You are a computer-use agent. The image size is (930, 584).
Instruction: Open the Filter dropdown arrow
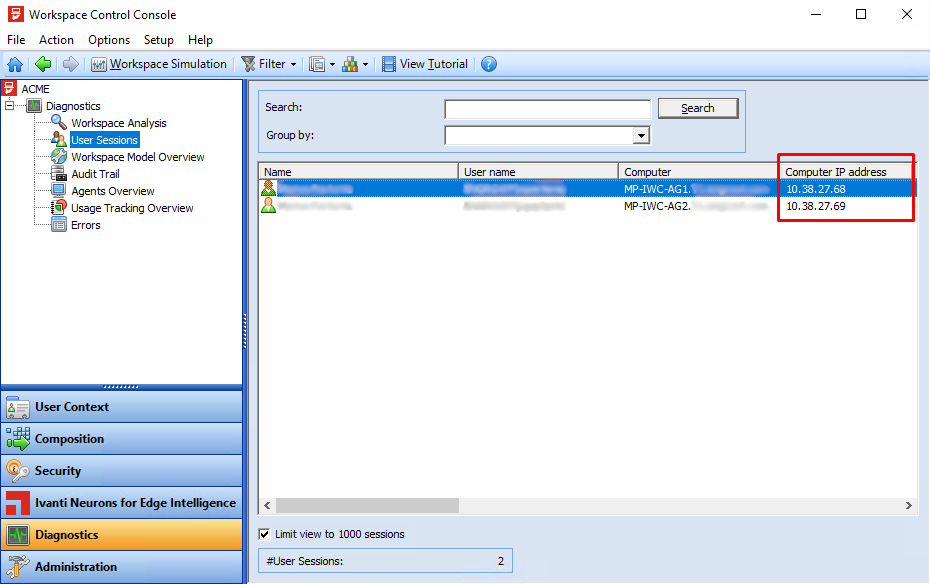click(293, 64)
